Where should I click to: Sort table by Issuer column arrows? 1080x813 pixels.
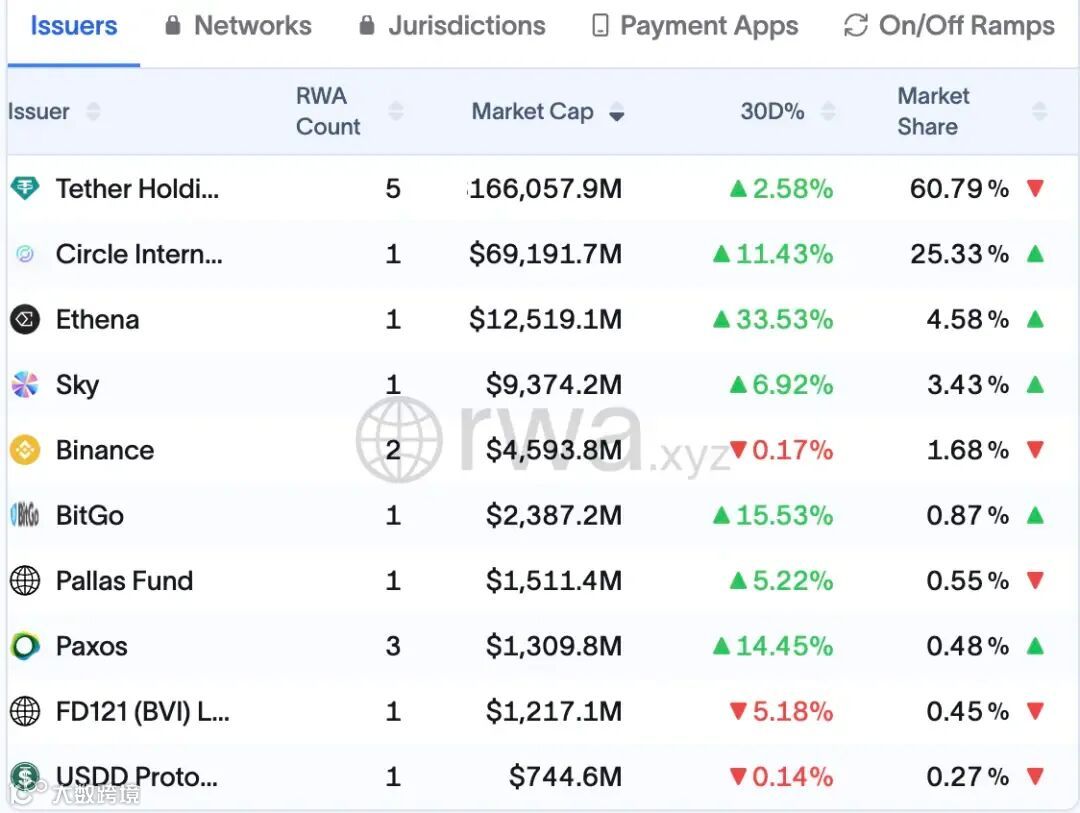93,111
